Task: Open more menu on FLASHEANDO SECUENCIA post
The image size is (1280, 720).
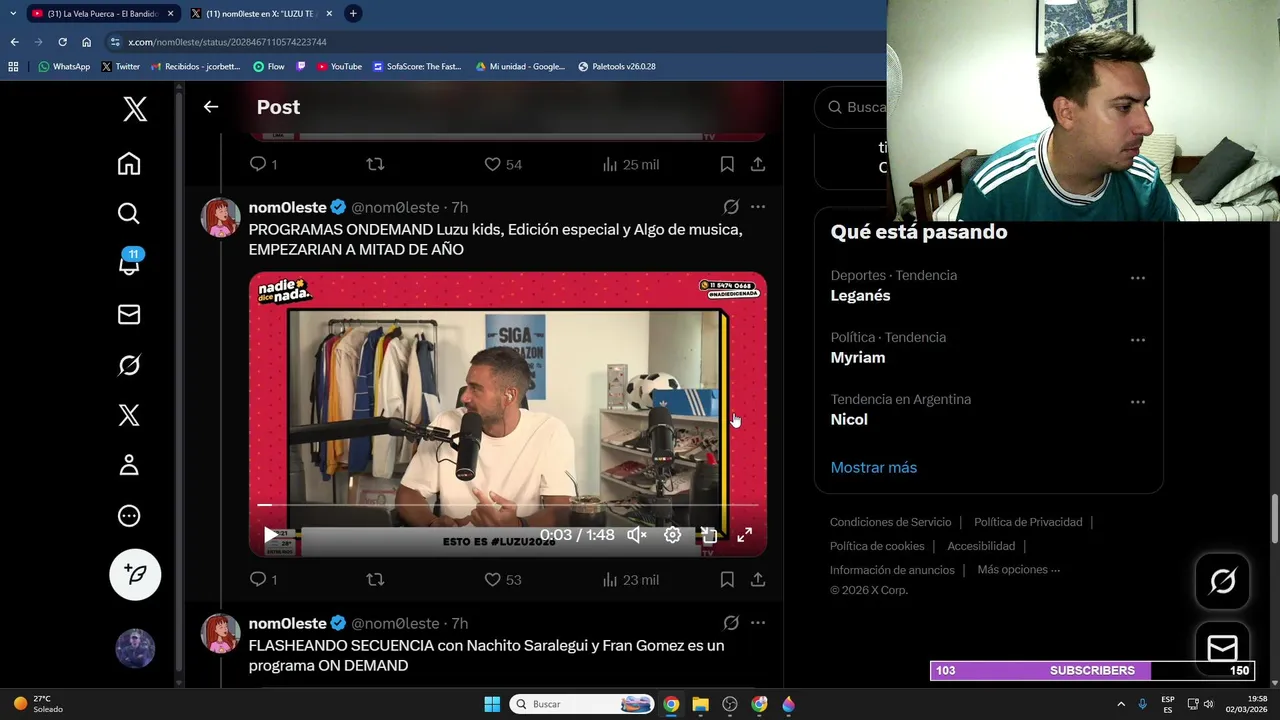Action: [x=758, y=623]
